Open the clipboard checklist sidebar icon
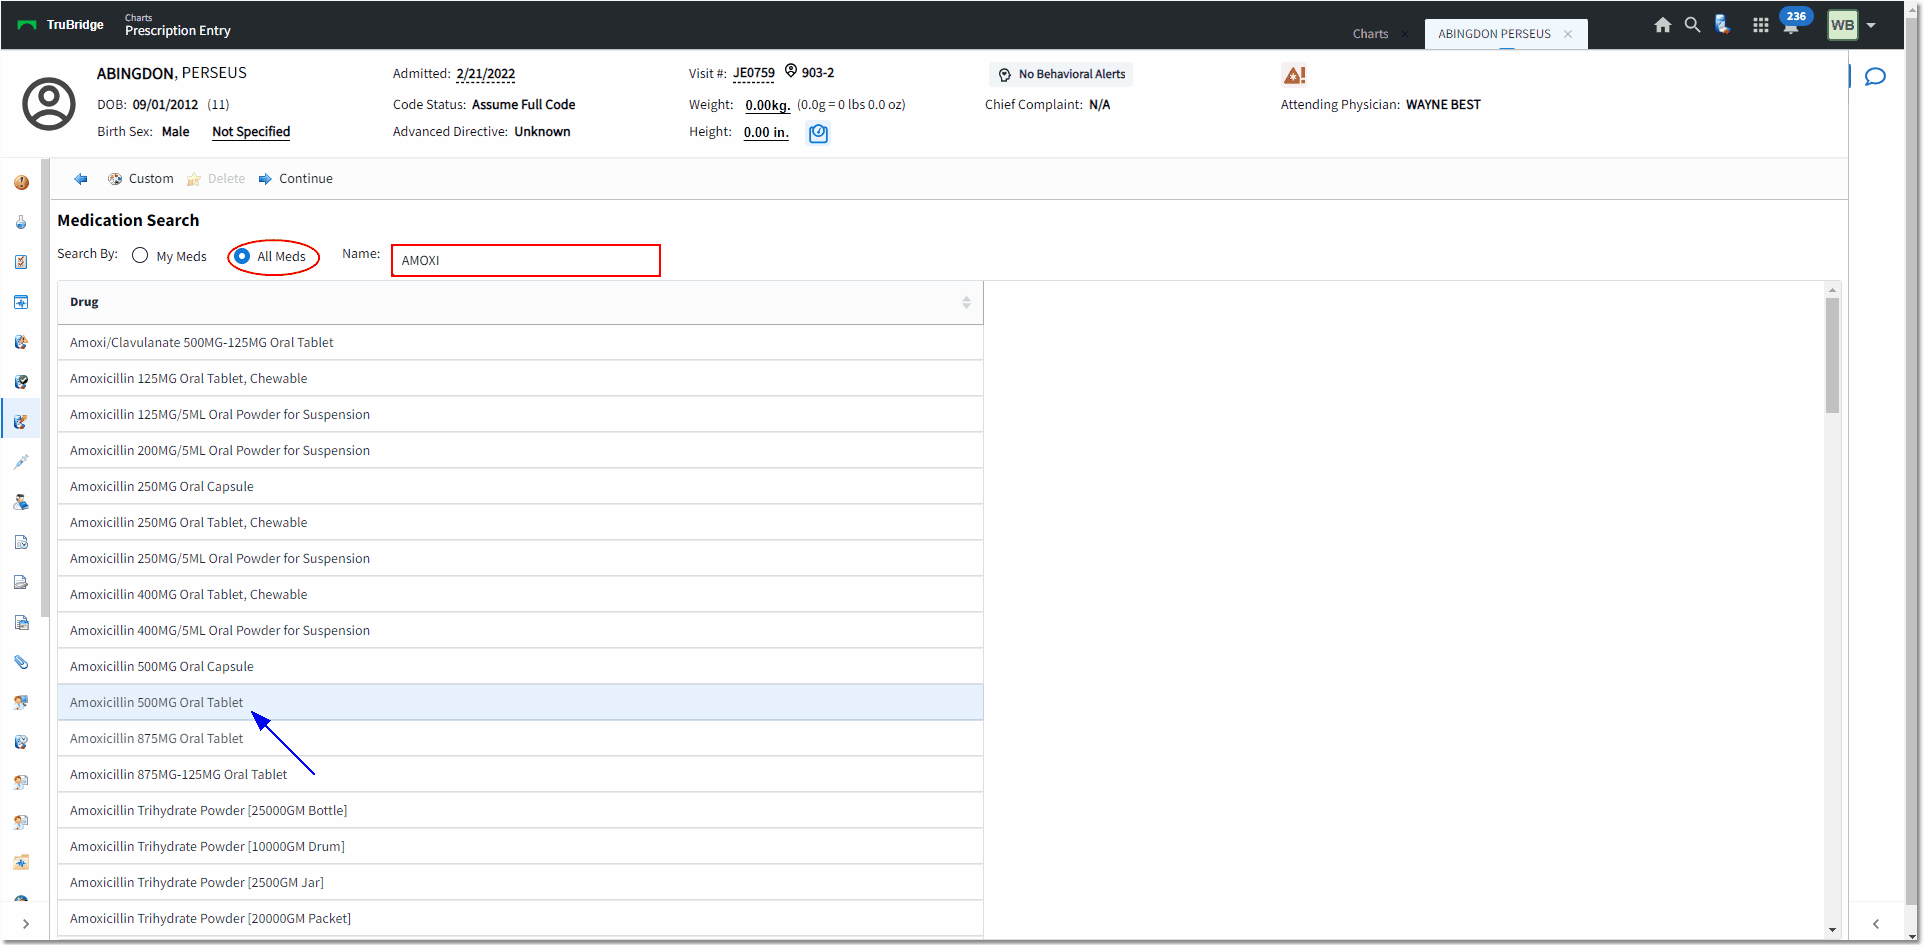Image resolution: width=1924 pixels, height=947 pixels. 21,262
